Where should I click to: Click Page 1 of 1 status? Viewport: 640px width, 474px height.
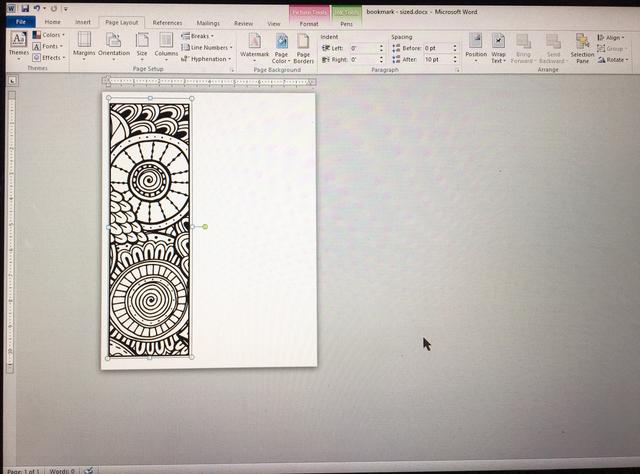pos(24,471)
